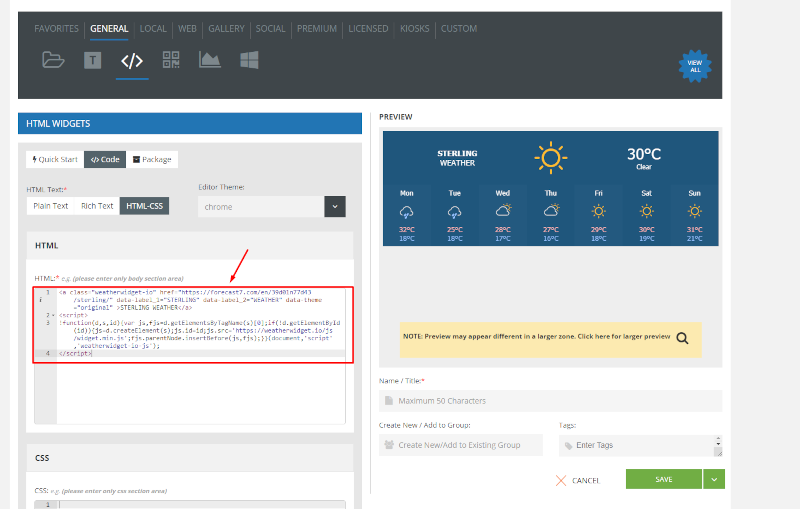Click the sun icon in weather header
The width and height of the screenshot is (800, 509).
coord(551,158)
